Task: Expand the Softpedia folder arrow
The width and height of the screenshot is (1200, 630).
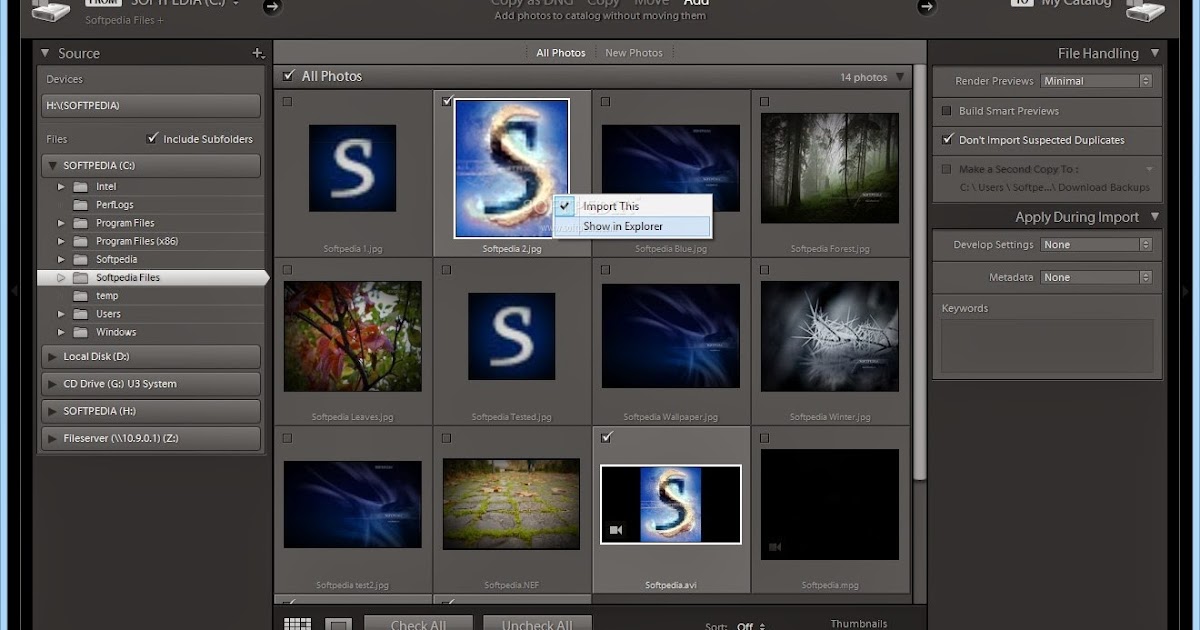Action: pos(61,259)
